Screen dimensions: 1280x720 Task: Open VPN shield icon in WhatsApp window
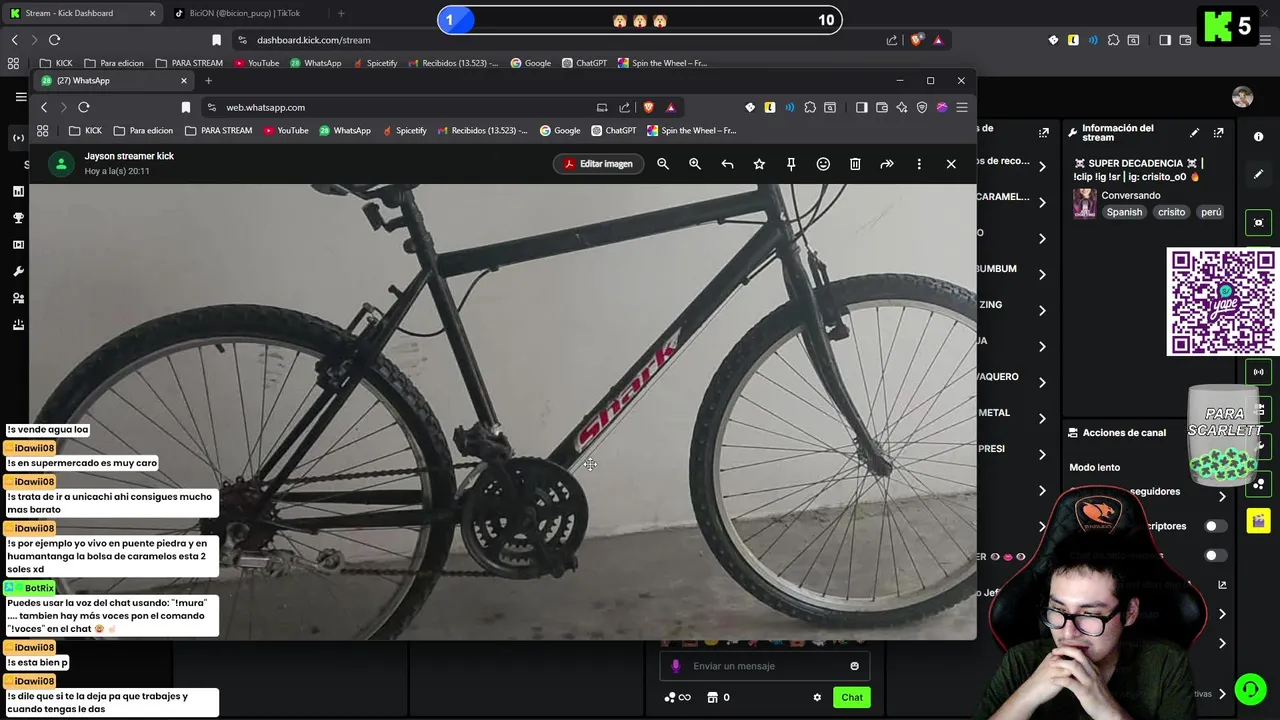click(x=922, y=107)
